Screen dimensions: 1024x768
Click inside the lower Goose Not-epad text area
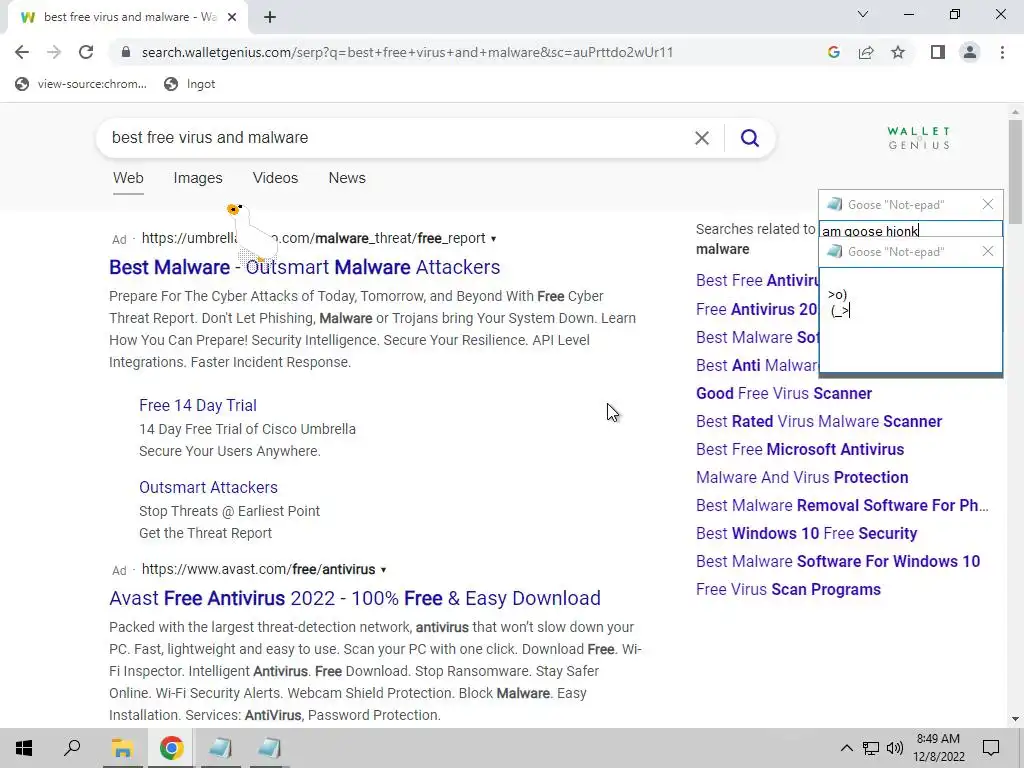910,320
